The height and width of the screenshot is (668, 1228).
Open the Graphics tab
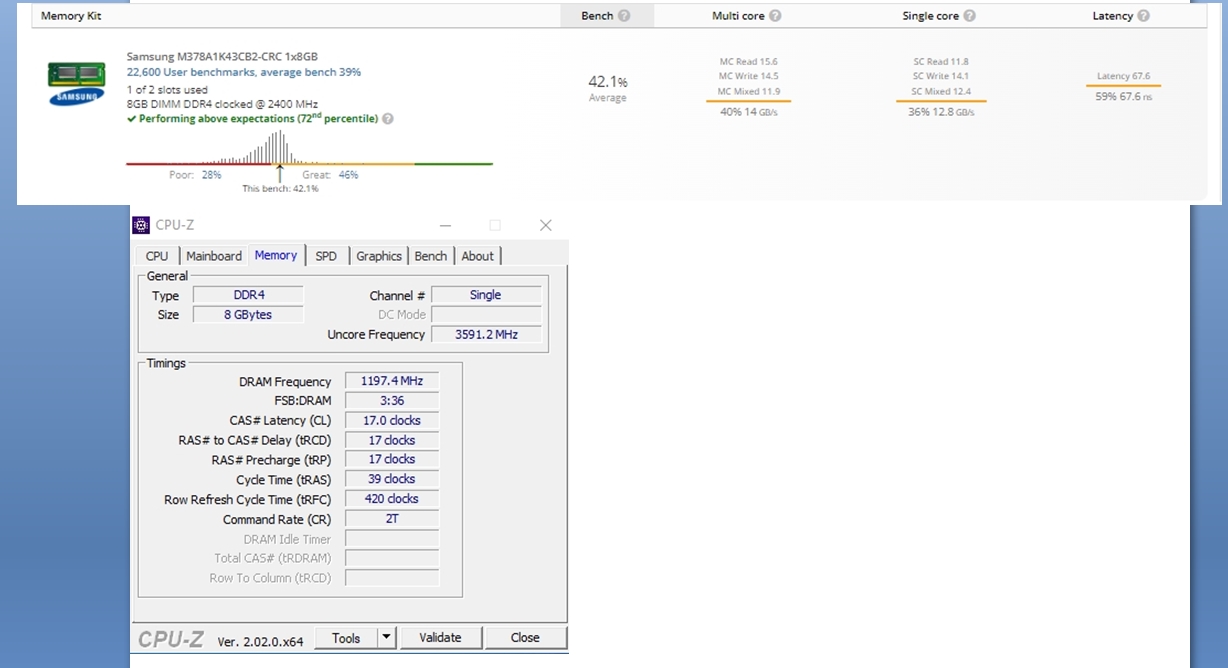point(379,256)
